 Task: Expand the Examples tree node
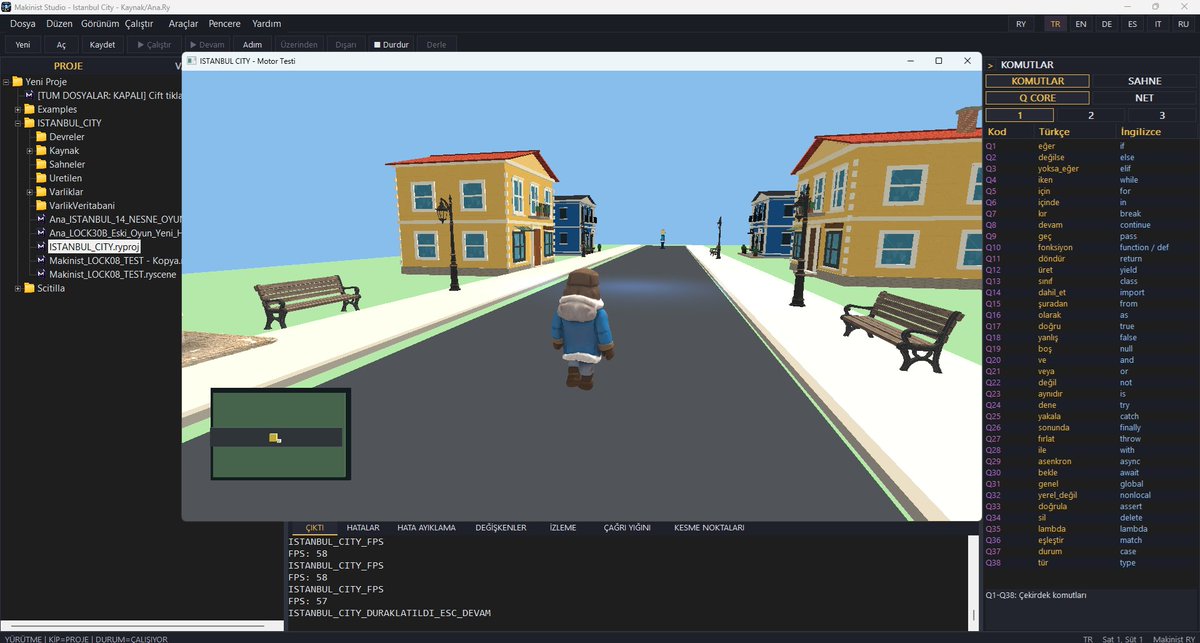coord(18,109)
